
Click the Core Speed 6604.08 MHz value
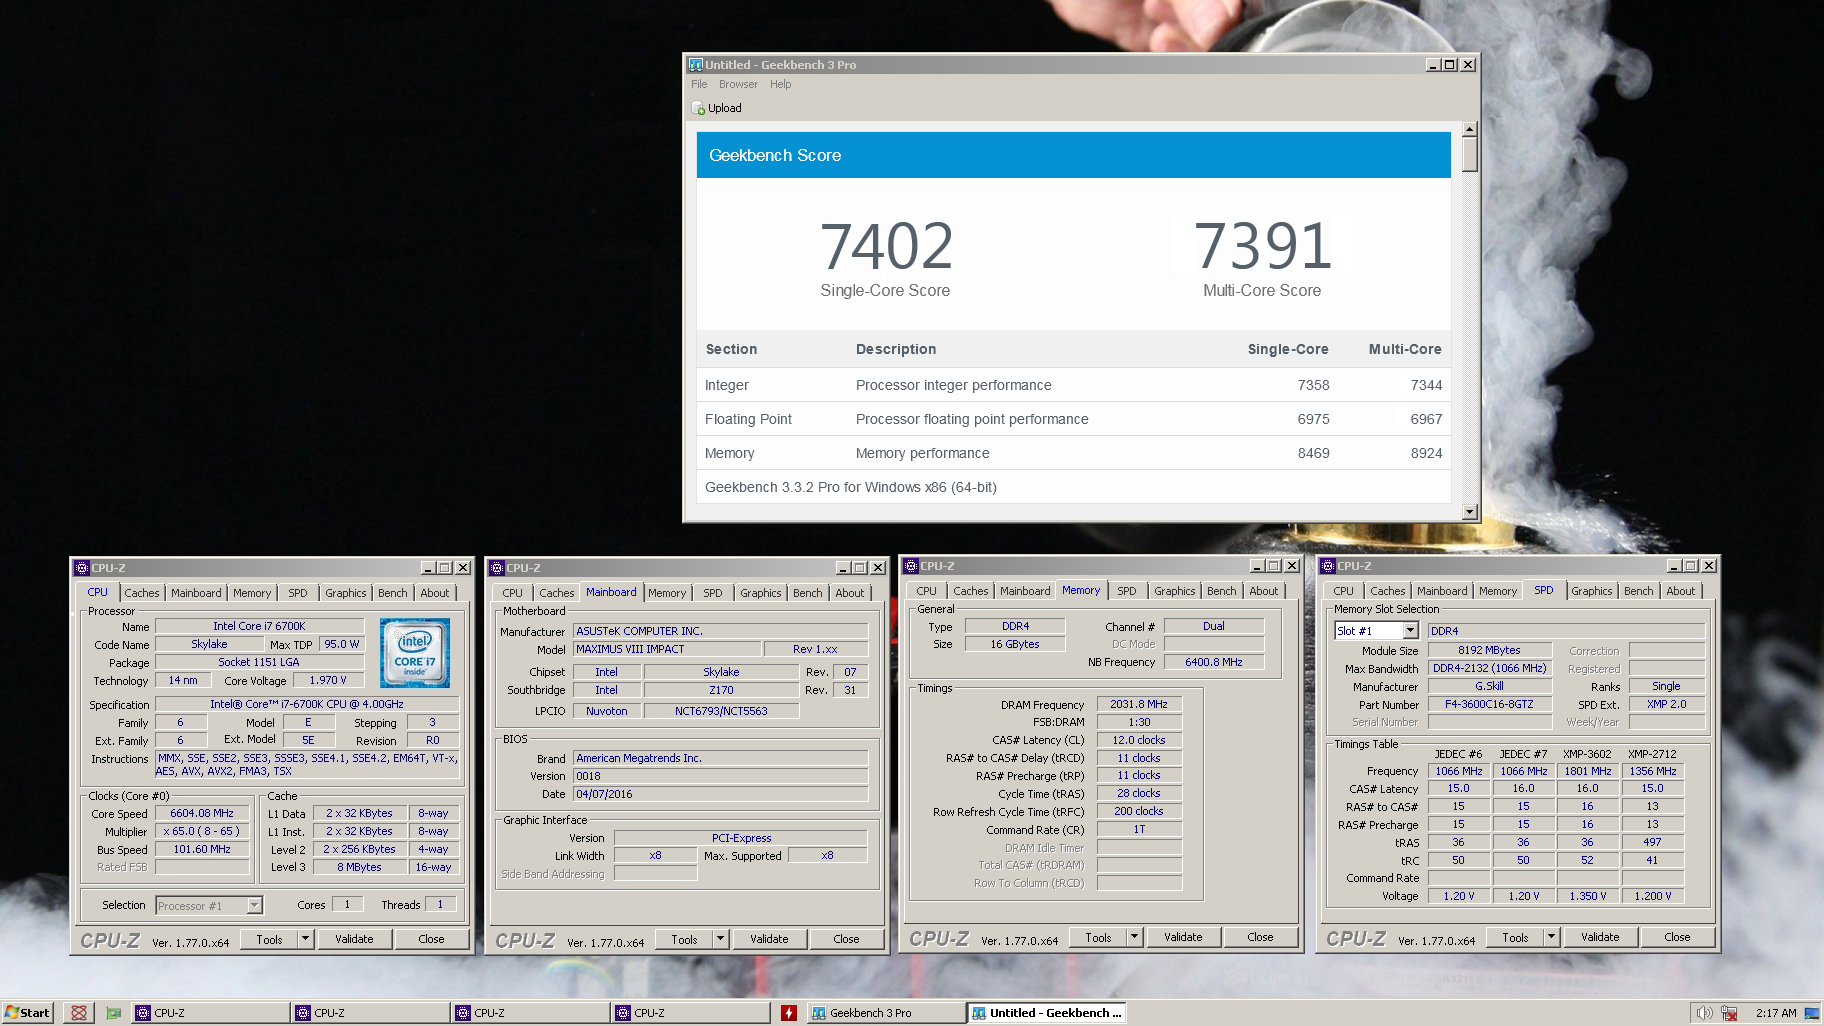click(202, 814)
